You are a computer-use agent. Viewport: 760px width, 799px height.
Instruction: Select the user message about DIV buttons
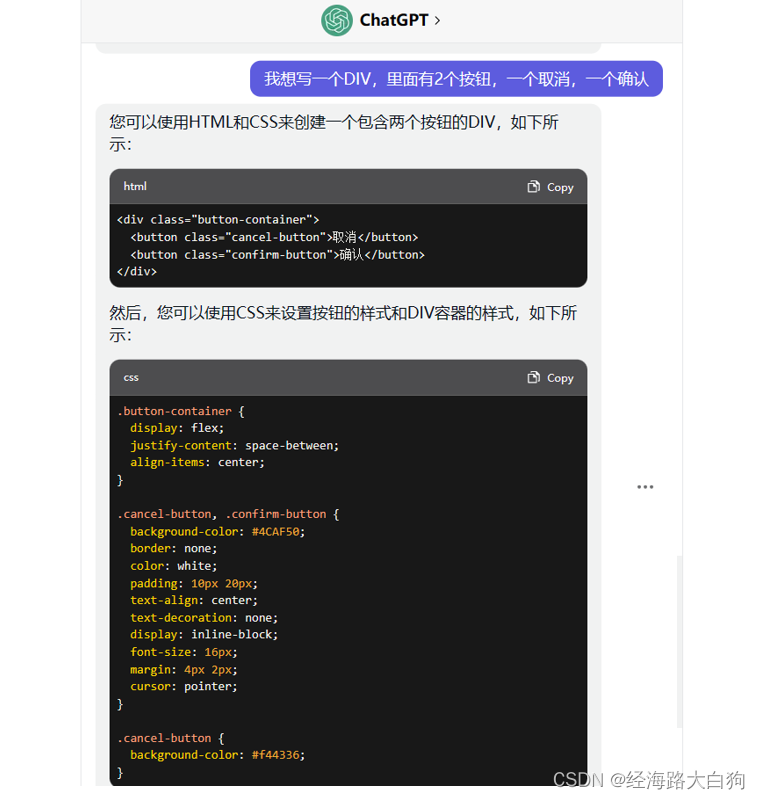click(456, 79)
